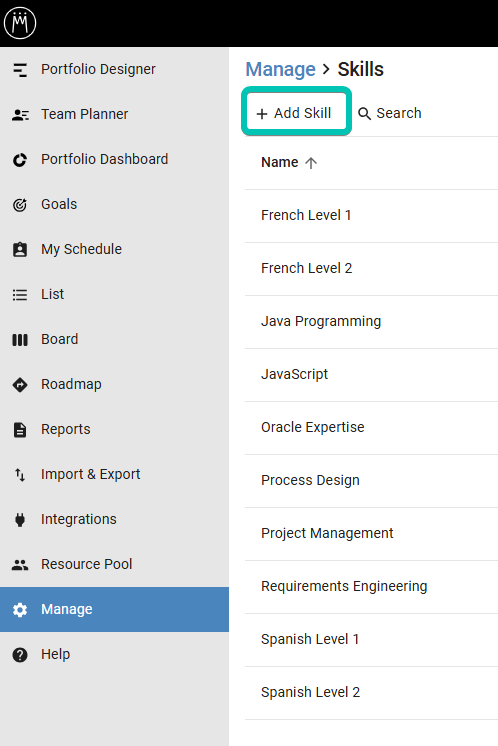Open the Board columns icon

[x=20, y=340]
